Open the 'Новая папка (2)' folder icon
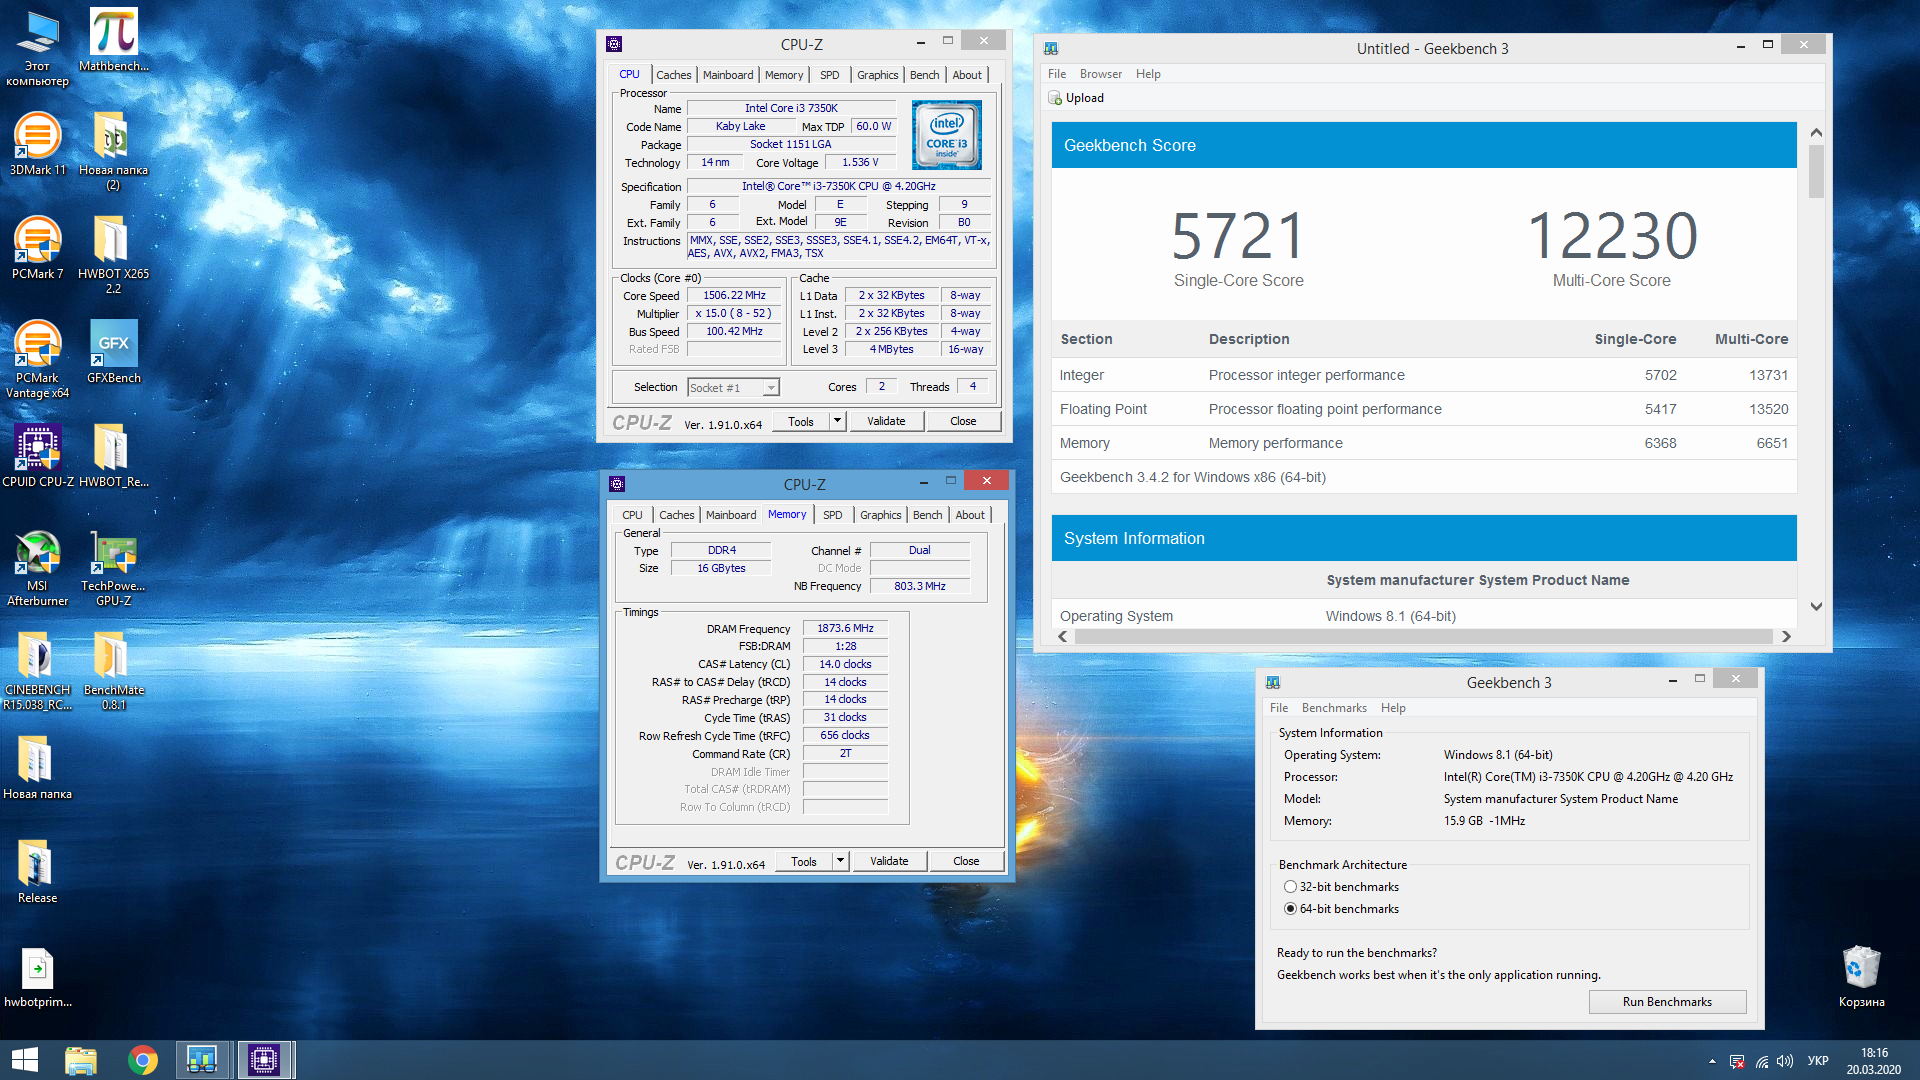 click(x=113, y=151)
